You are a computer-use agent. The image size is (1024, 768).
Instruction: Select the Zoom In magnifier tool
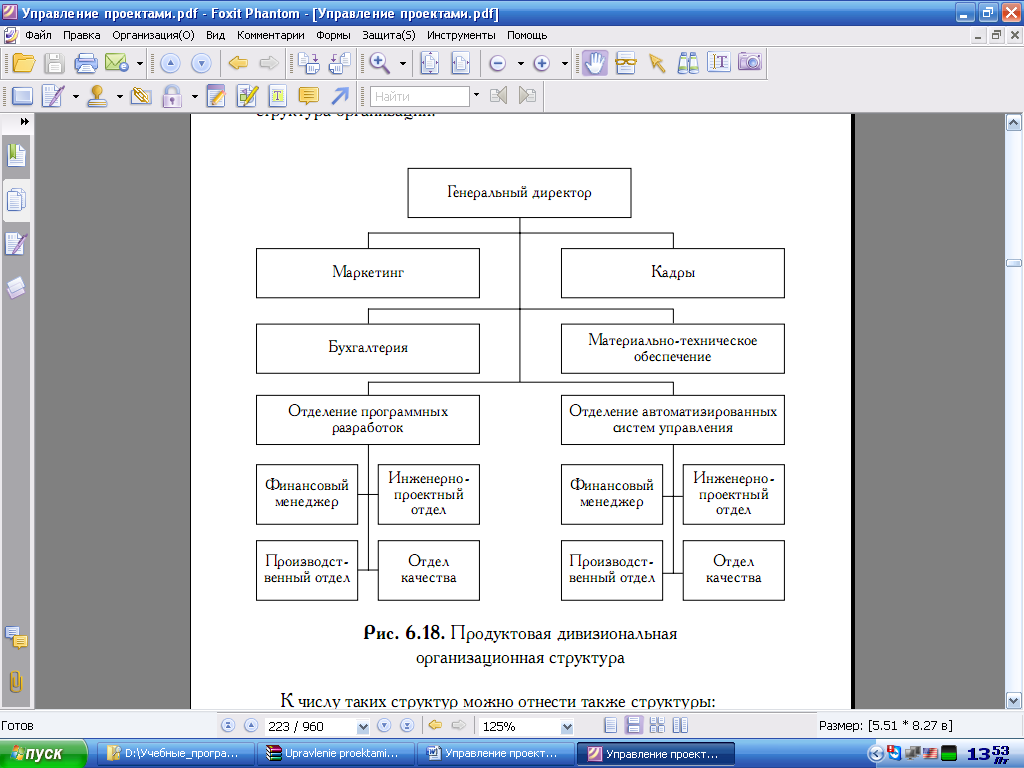379,63
